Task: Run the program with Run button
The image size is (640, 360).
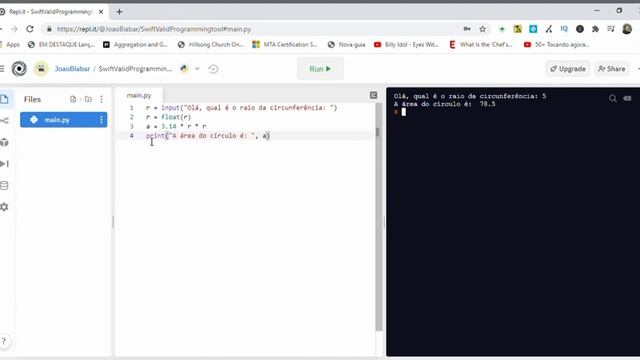Action: click(x=320, y=69)
